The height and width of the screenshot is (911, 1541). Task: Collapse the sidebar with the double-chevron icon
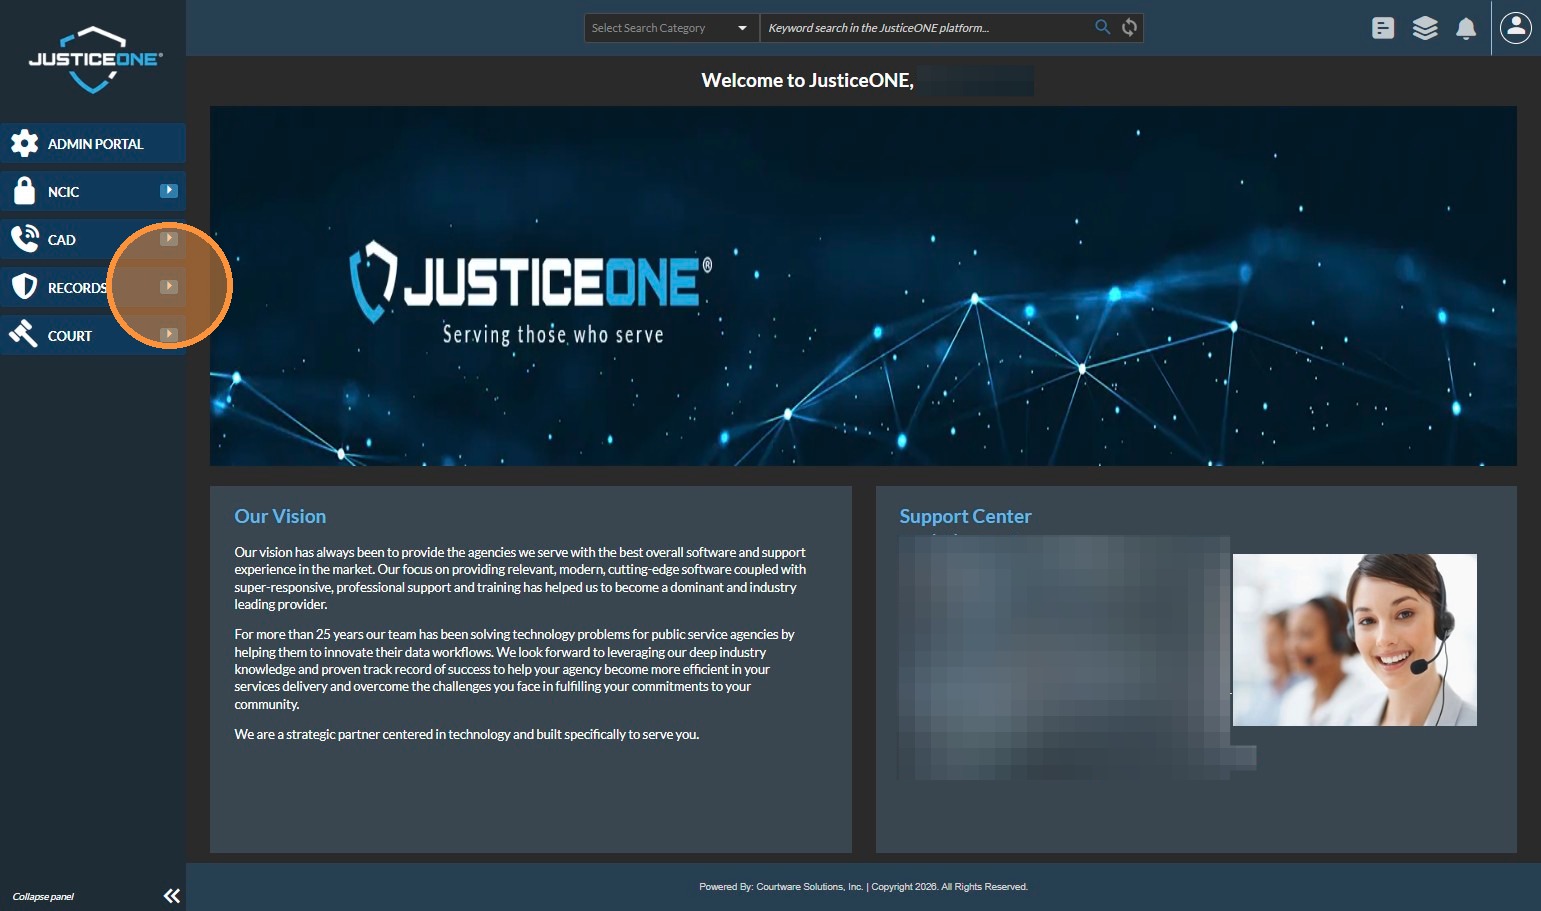[172, 896]
